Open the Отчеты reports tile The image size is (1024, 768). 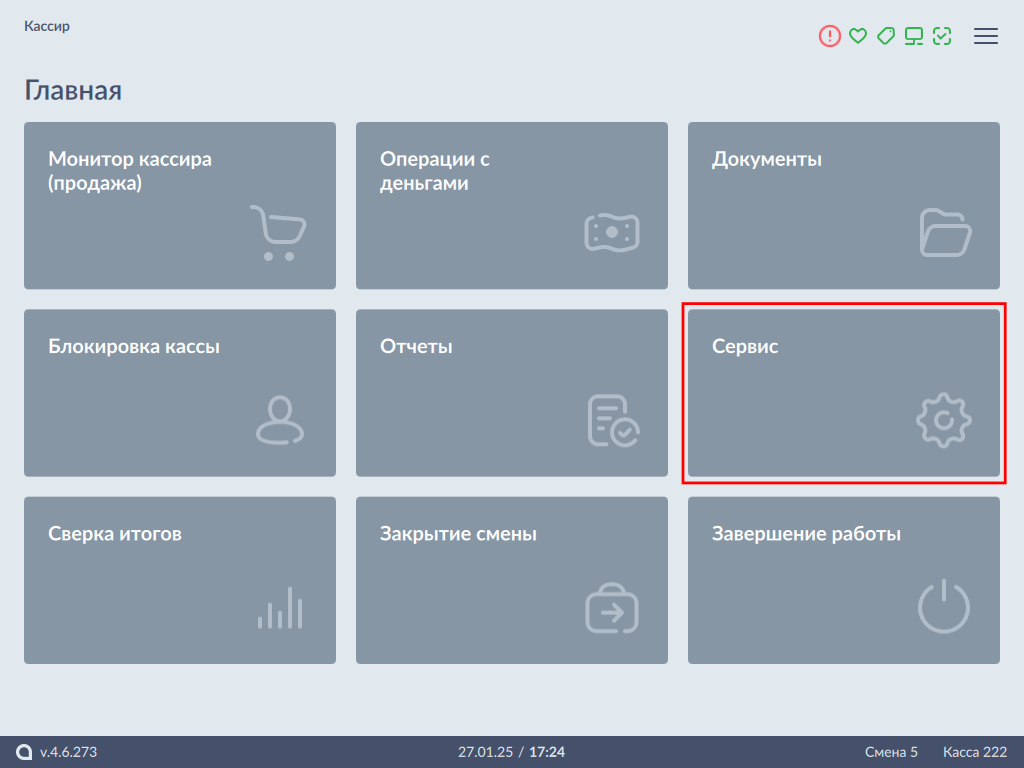point(512,392)
